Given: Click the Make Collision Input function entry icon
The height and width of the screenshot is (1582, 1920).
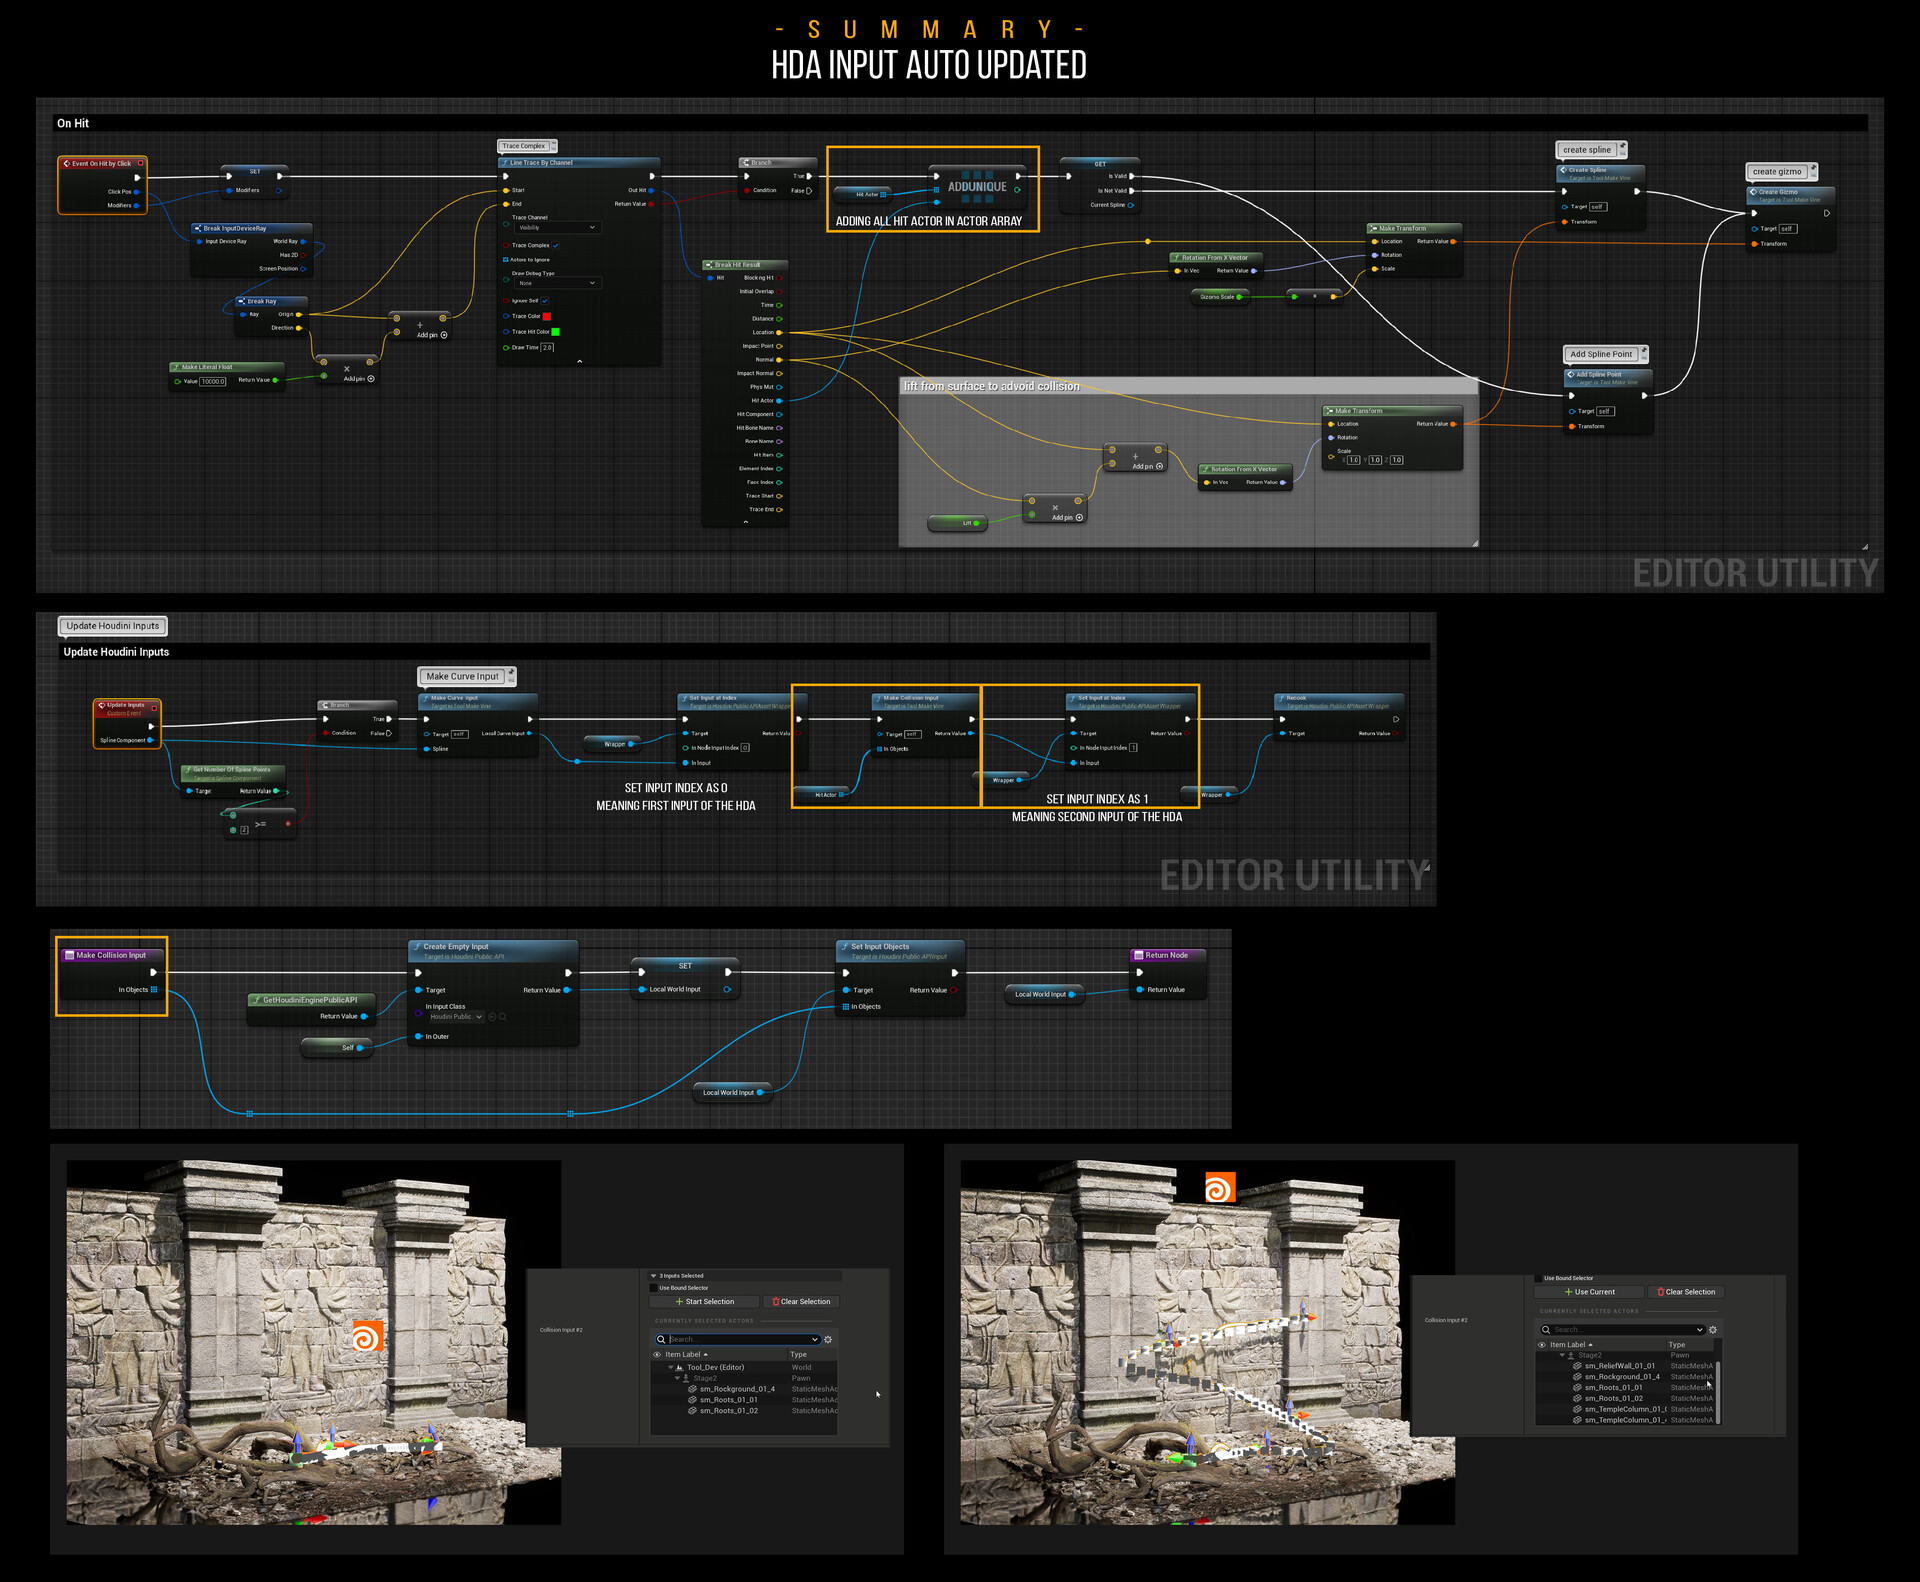Looking at the screenshot, I should tap(70, 955).
